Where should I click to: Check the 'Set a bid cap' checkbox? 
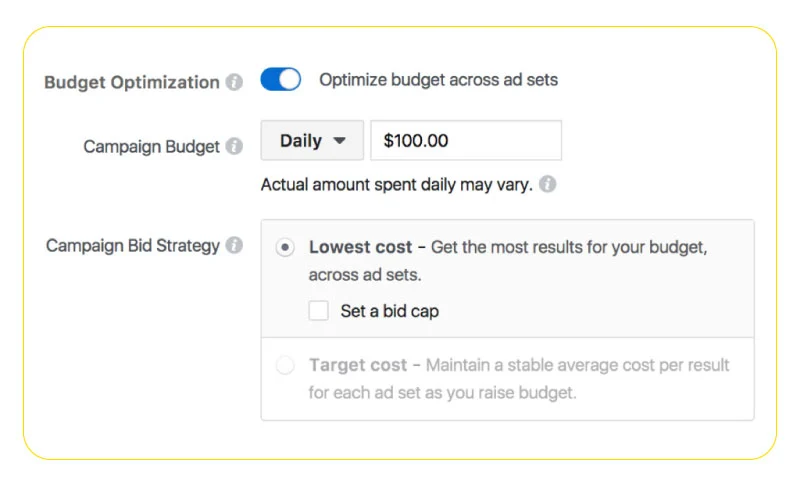point(318,311)
